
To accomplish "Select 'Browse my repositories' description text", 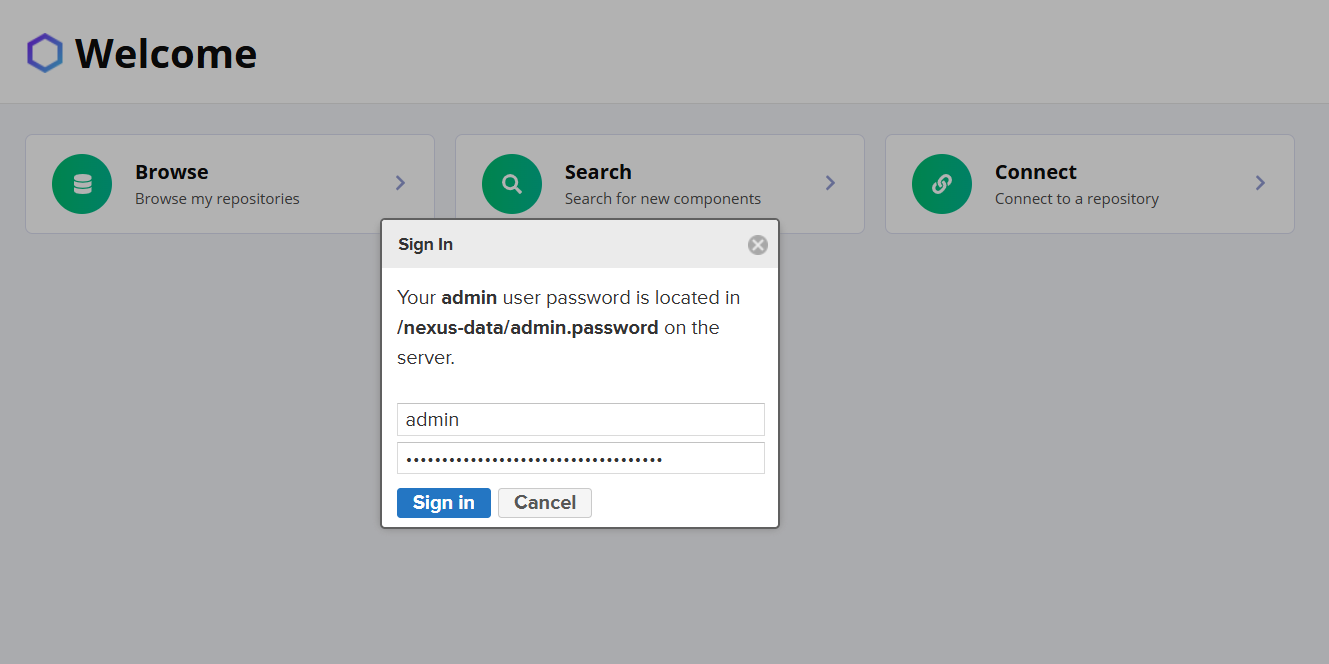I will tap(217, 199).
